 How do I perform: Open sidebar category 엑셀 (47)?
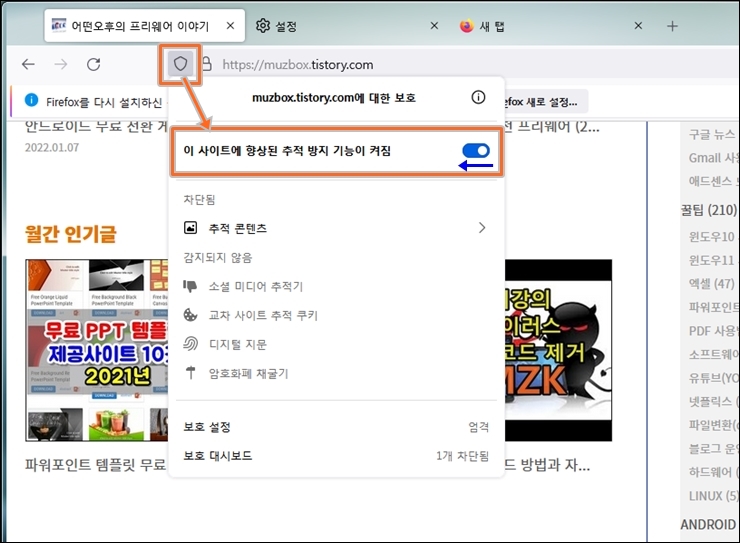(x=711, y=284)
